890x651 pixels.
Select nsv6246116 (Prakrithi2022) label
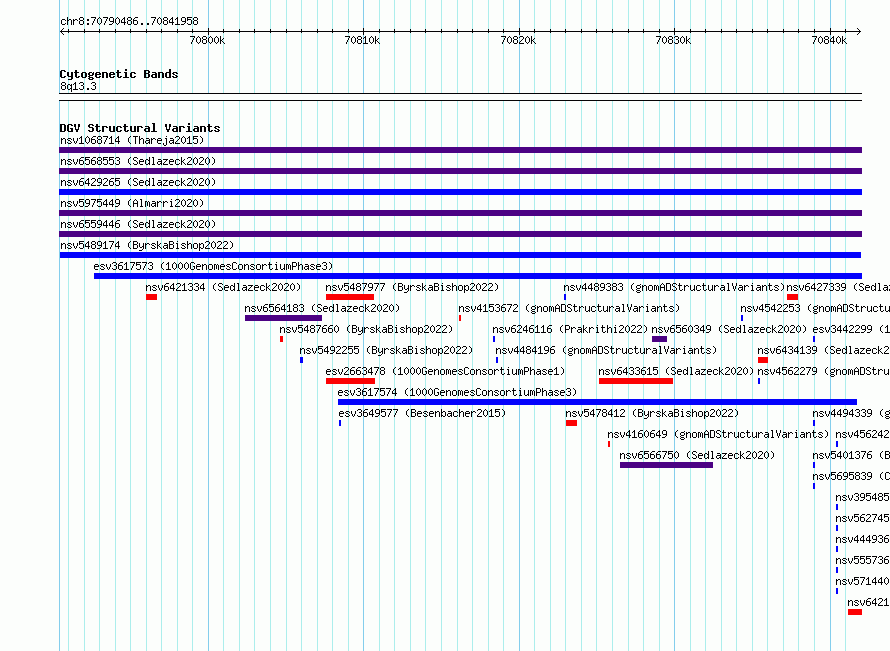[x=570, y=329]
